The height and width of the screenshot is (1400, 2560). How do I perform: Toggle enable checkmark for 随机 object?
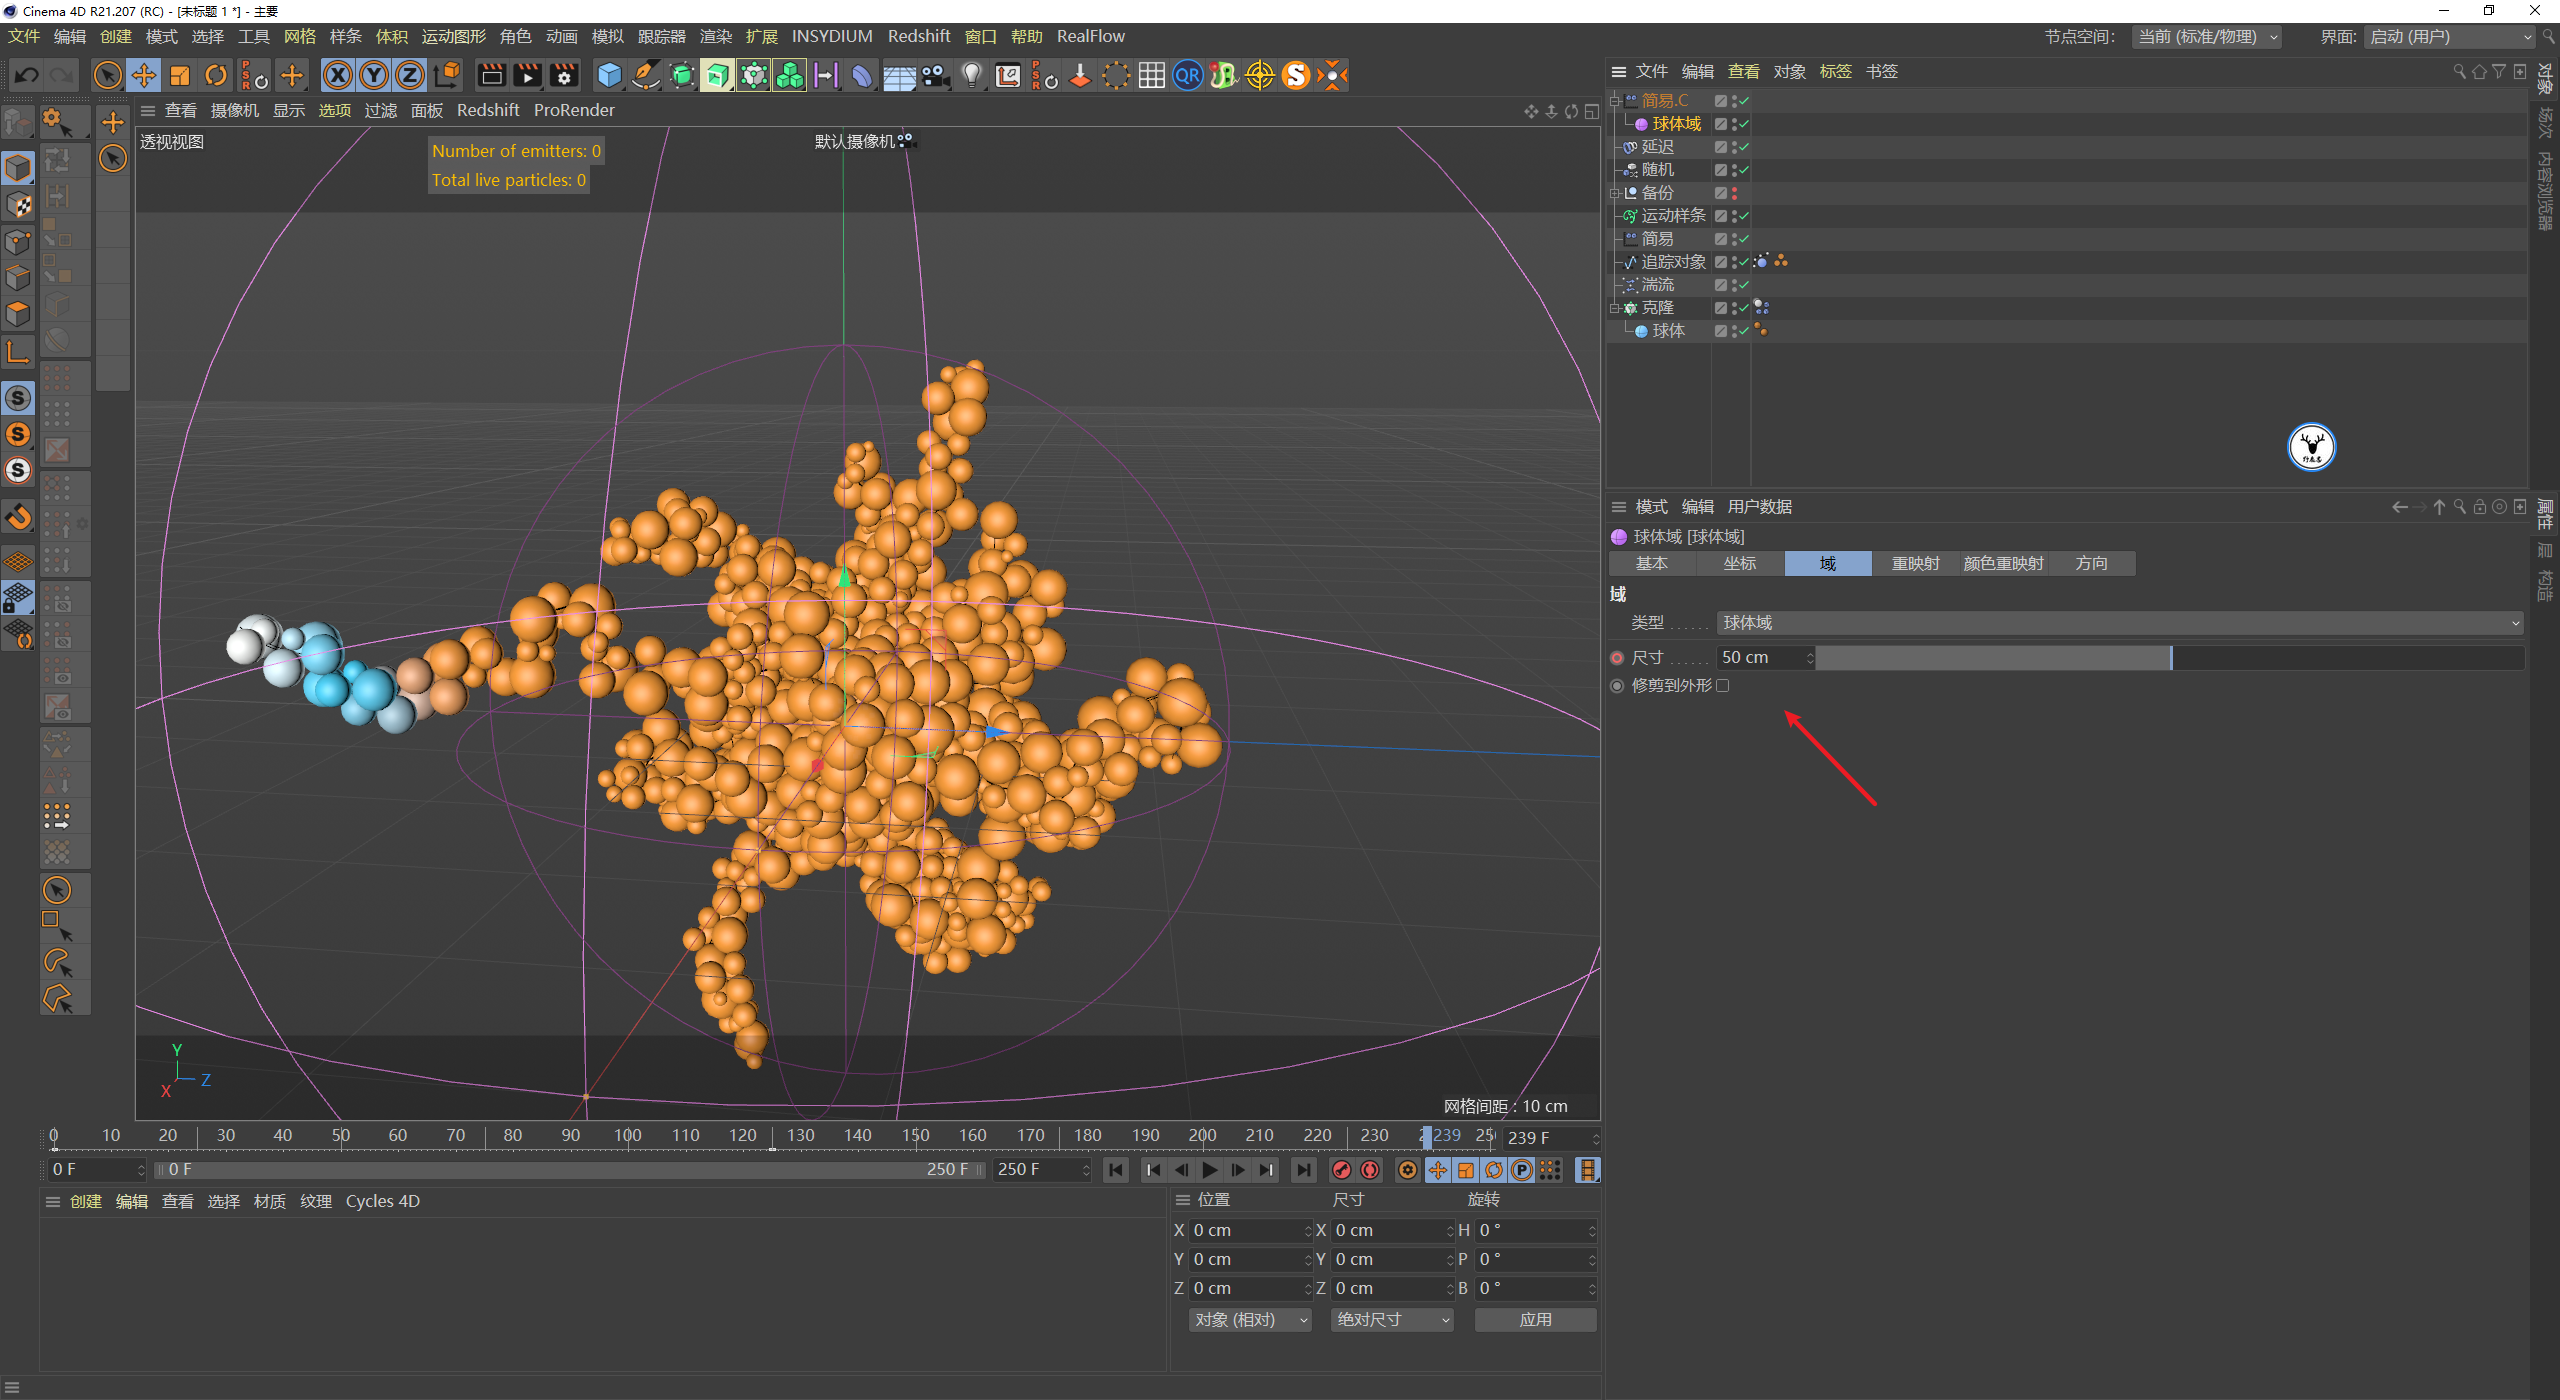coord(1743,170)
